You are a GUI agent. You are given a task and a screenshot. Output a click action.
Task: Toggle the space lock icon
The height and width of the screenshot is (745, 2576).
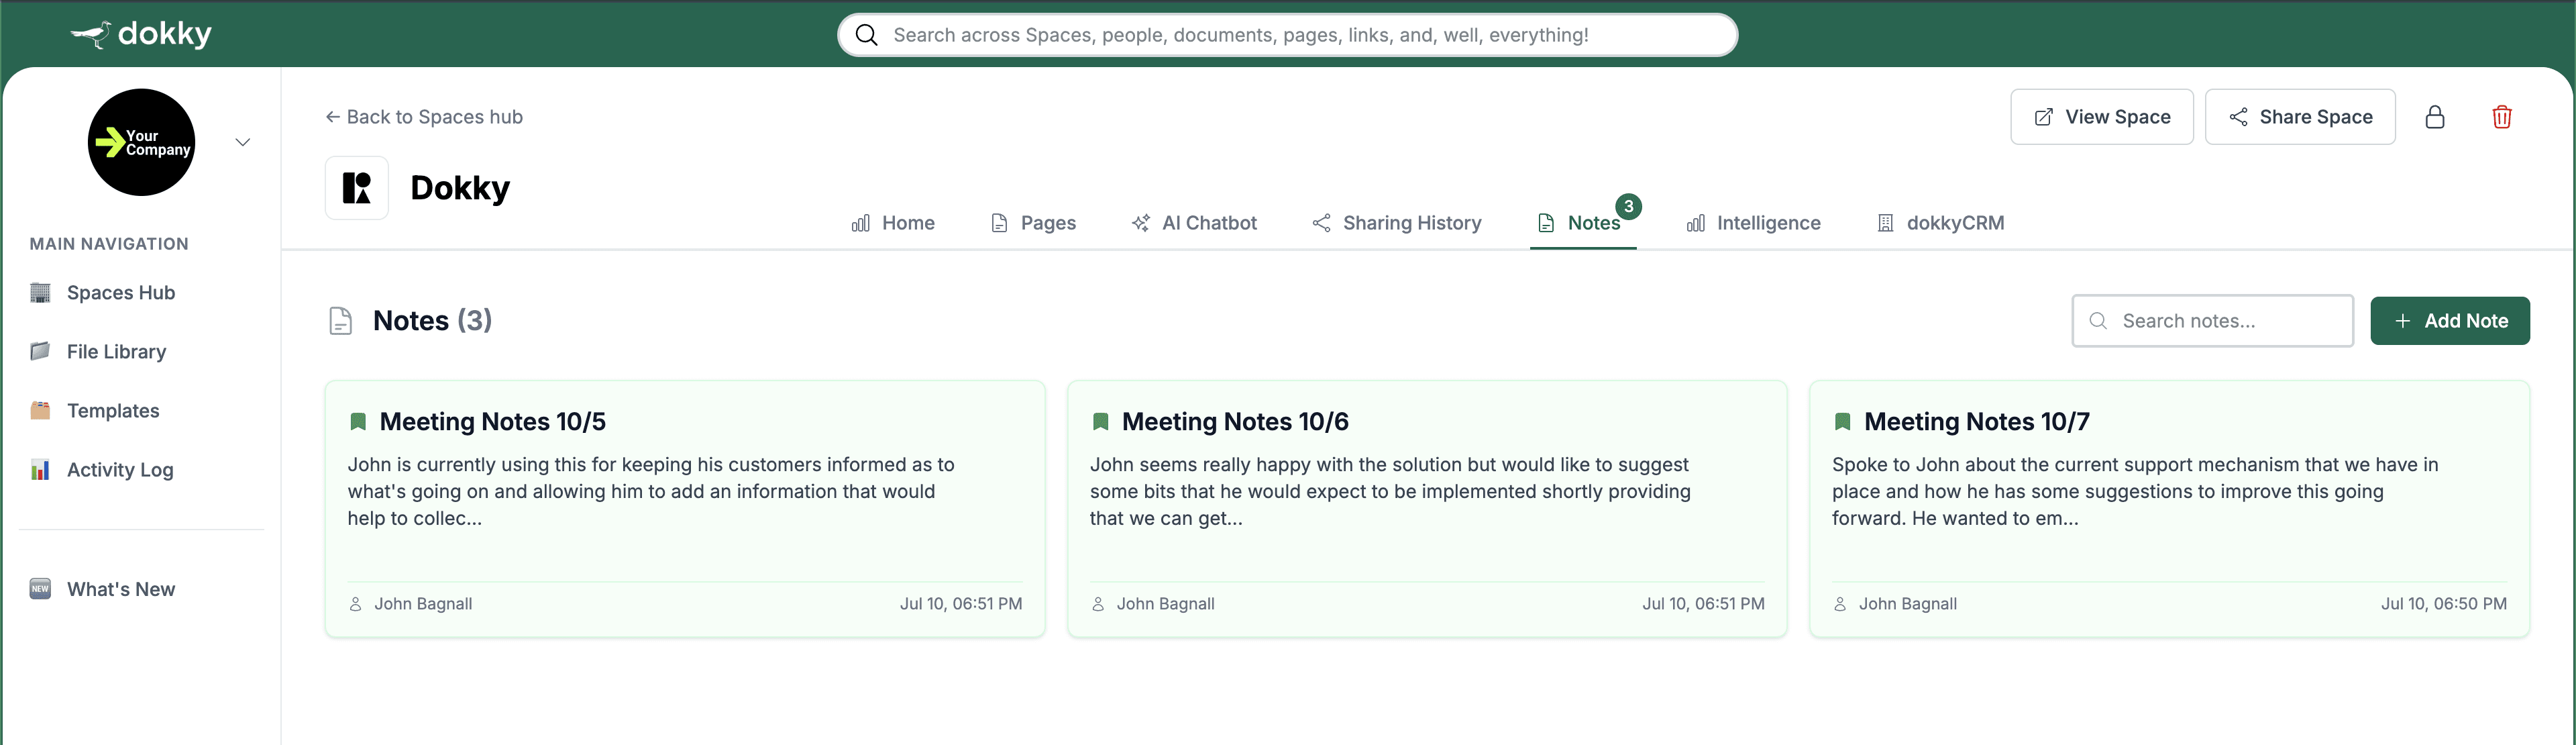(x=2434, y=117)
